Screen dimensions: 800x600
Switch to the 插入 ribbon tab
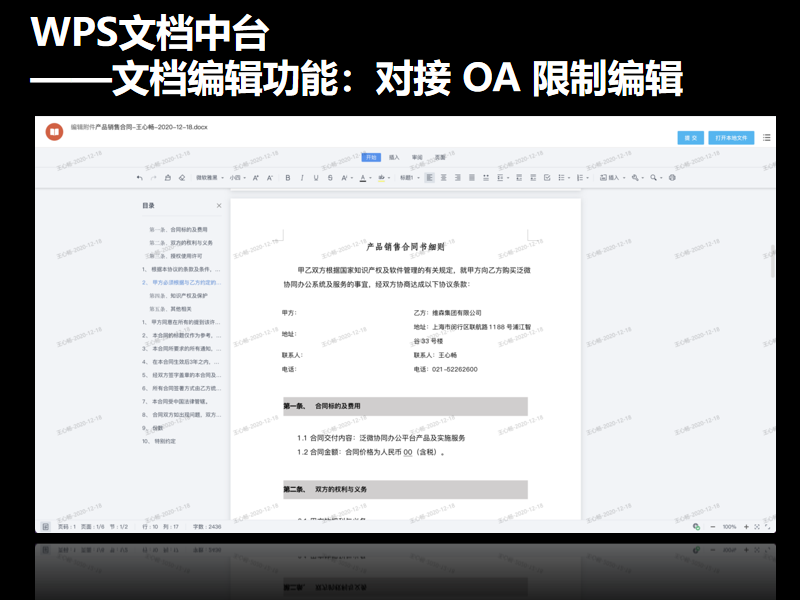tap(394, 157)
